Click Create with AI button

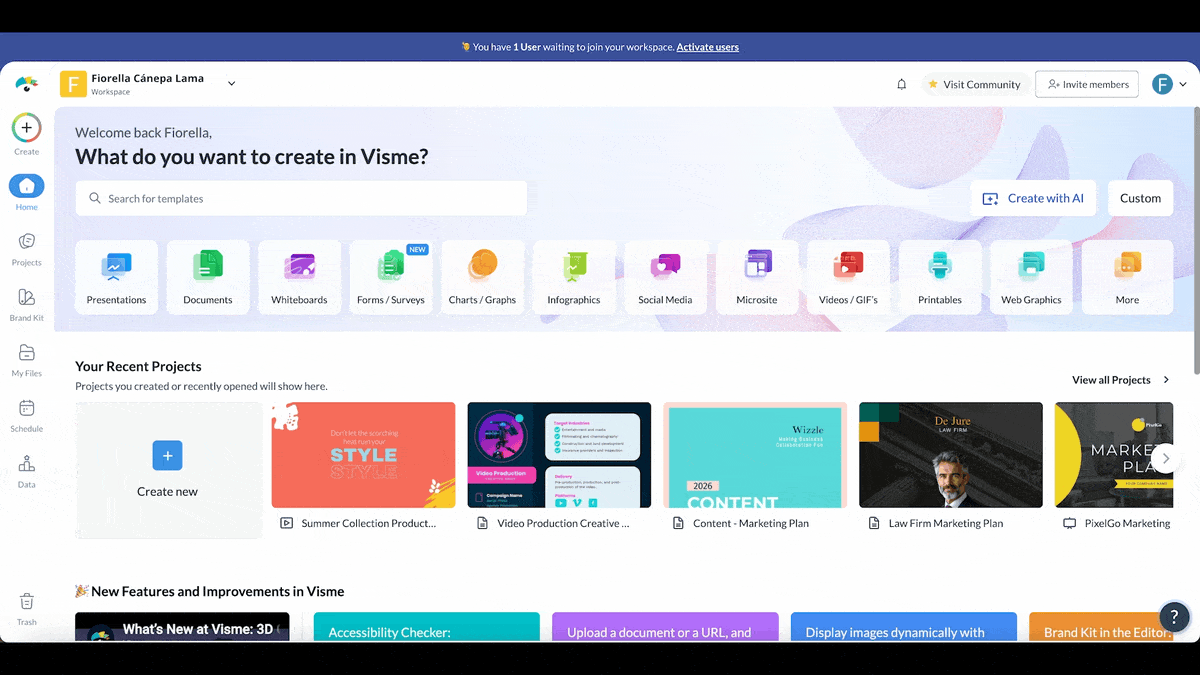(1034, 198)
